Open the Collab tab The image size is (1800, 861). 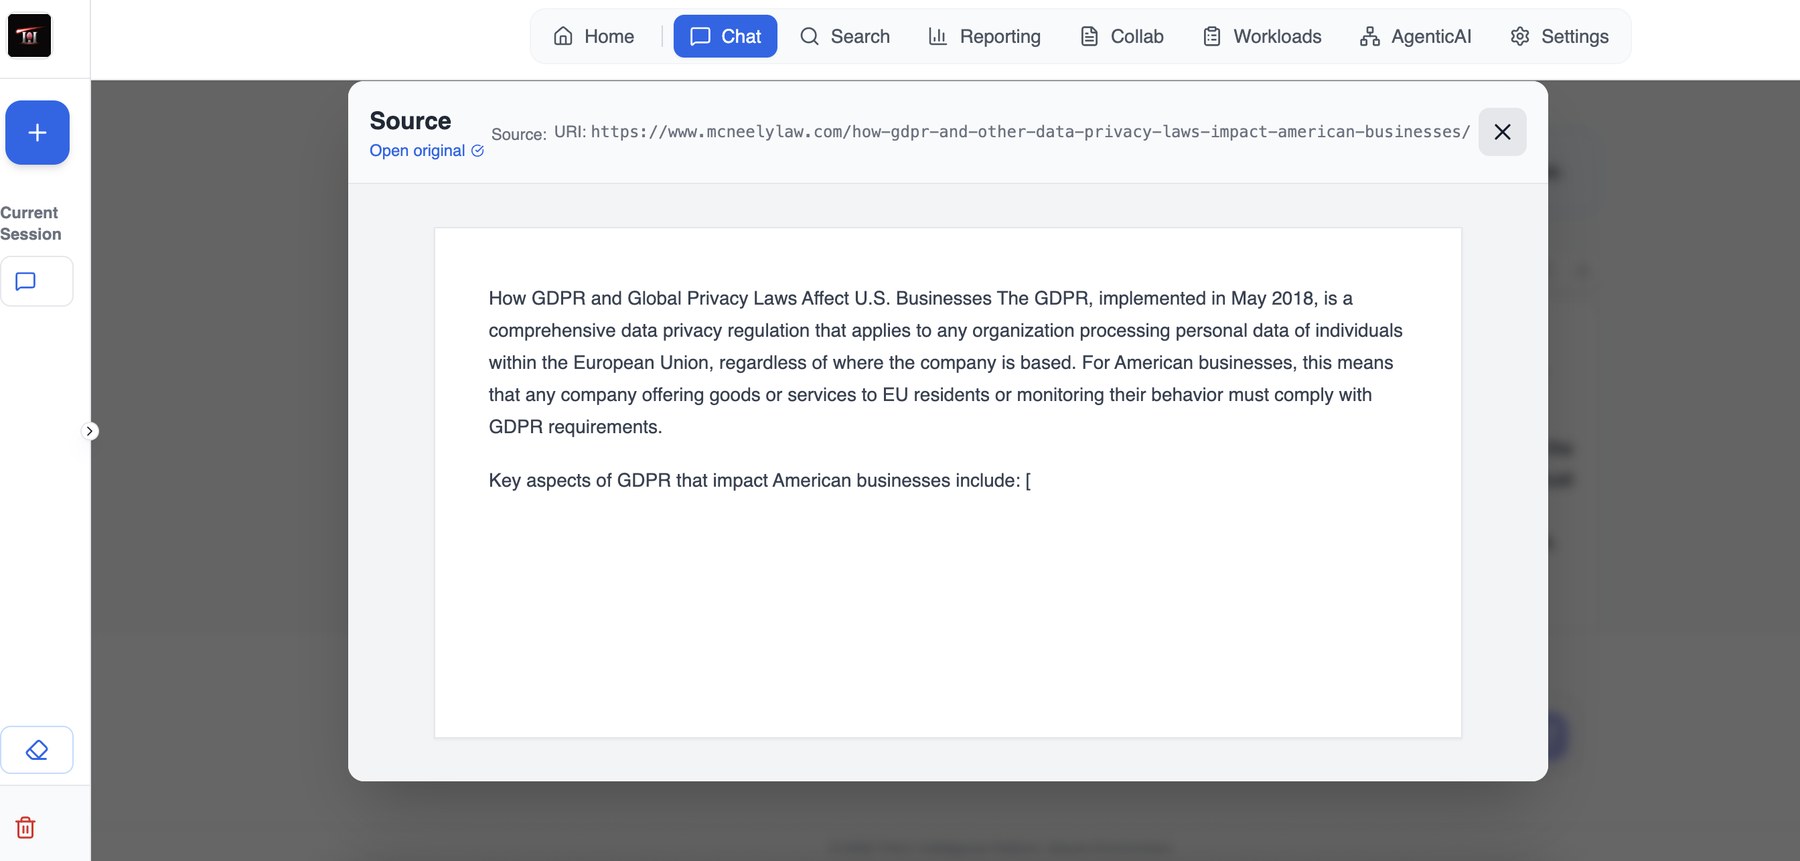pyautogui.click(x=1122, y=37)
